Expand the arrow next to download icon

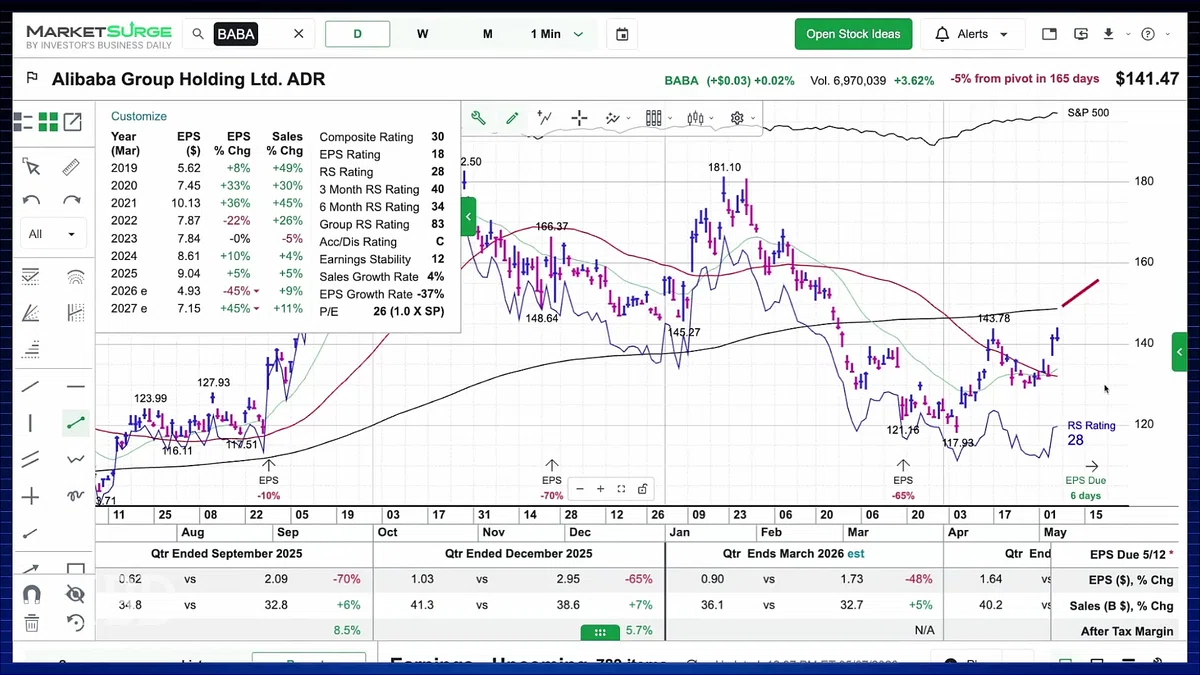point(1126,34)
